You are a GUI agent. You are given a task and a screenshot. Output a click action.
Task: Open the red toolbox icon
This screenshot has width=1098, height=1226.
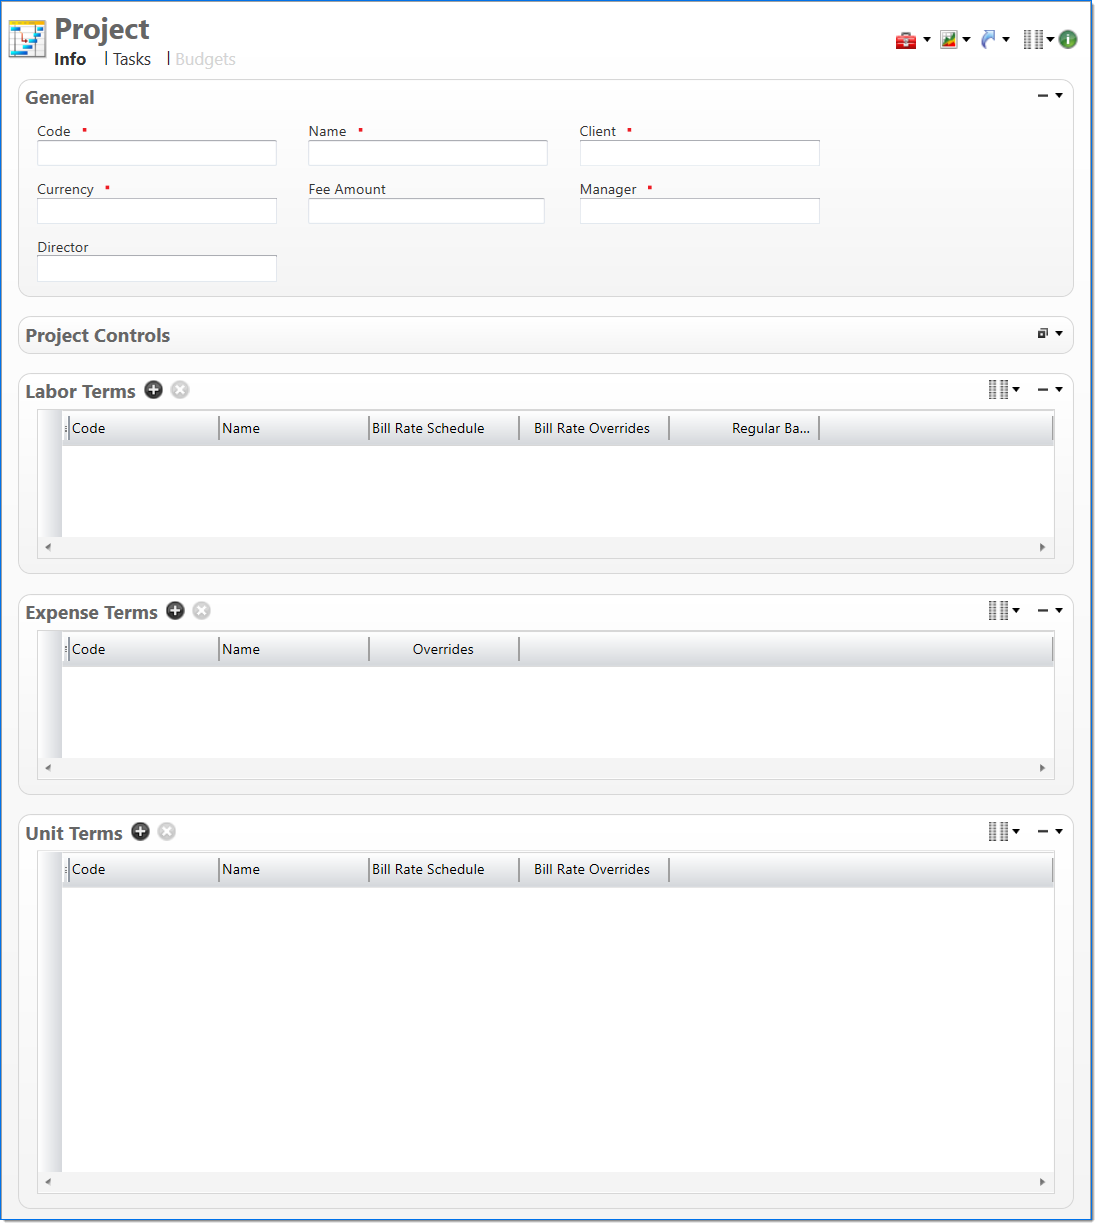[x=906, y=40]
